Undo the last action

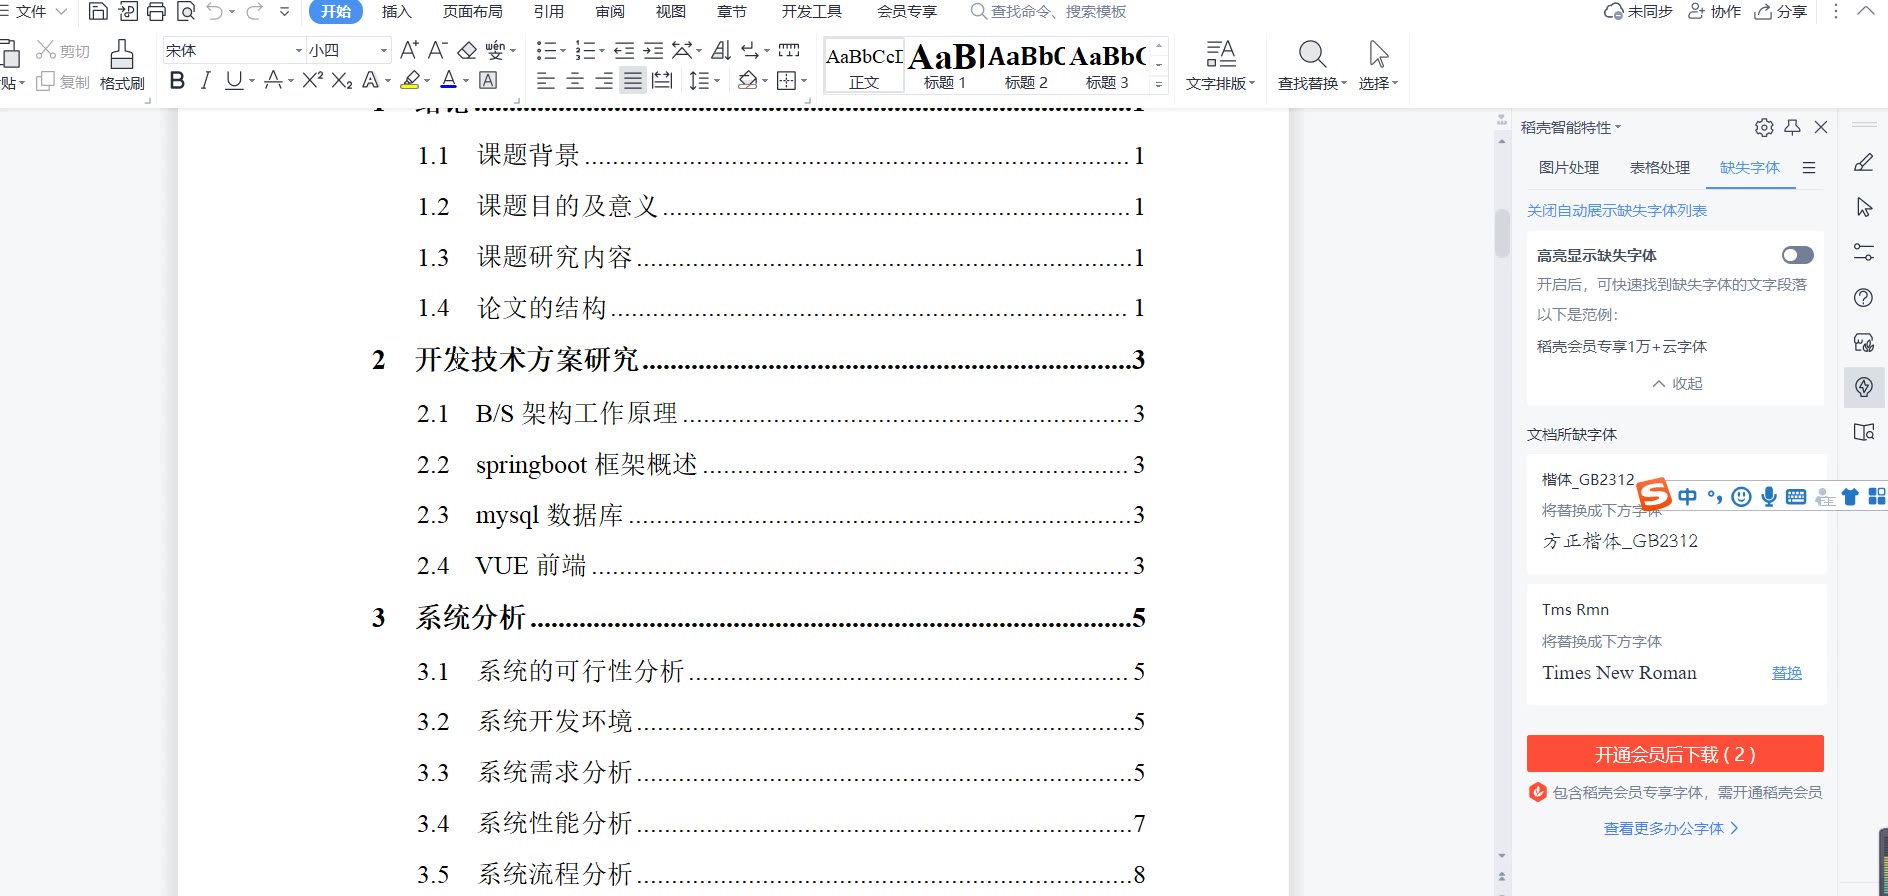(214, 12)
